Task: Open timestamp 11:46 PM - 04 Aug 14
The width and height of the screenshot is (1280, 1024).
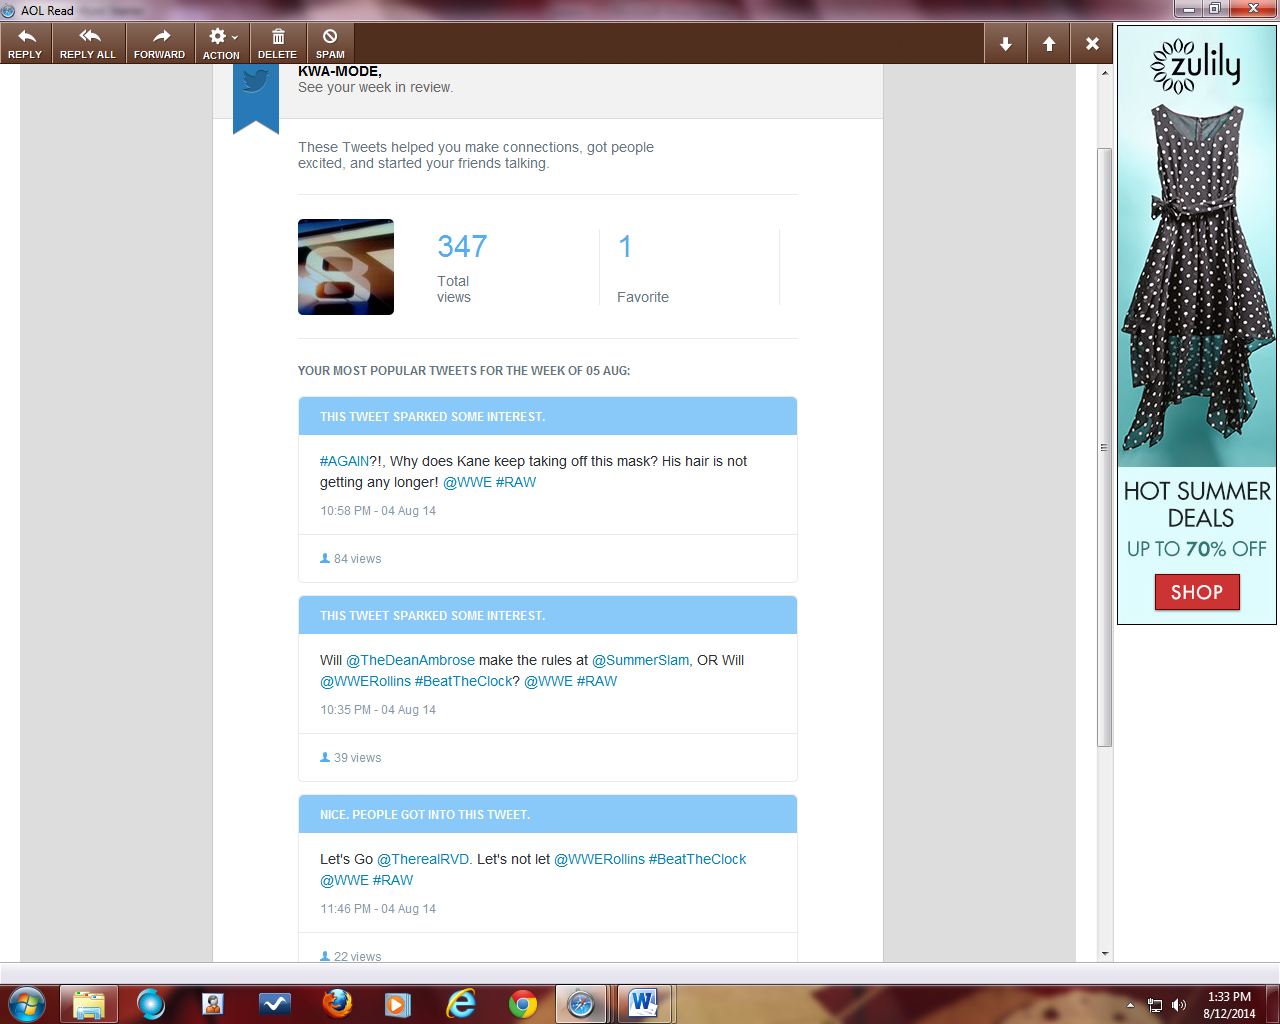Action: (x=378, y=908)
